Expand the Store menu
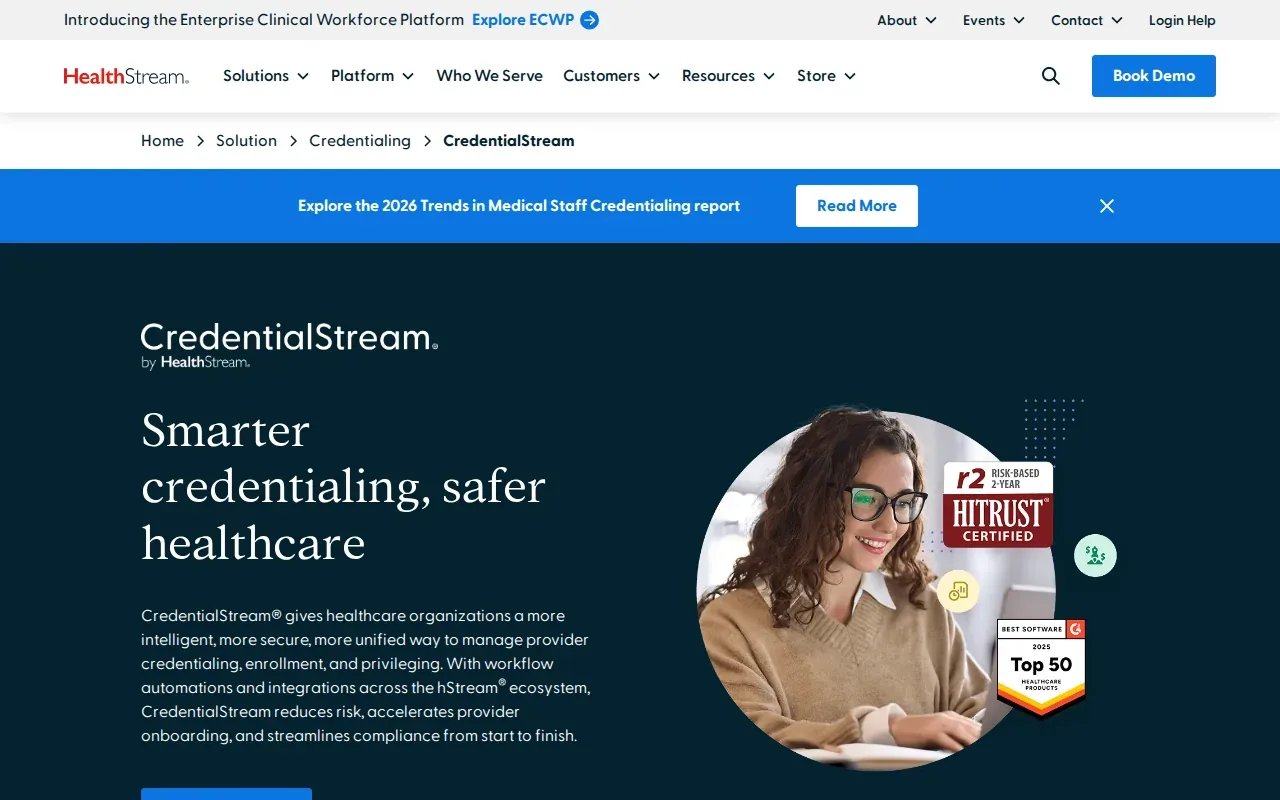The width and height of the screenshot is (1280, 800). click(x=826, y=76)
